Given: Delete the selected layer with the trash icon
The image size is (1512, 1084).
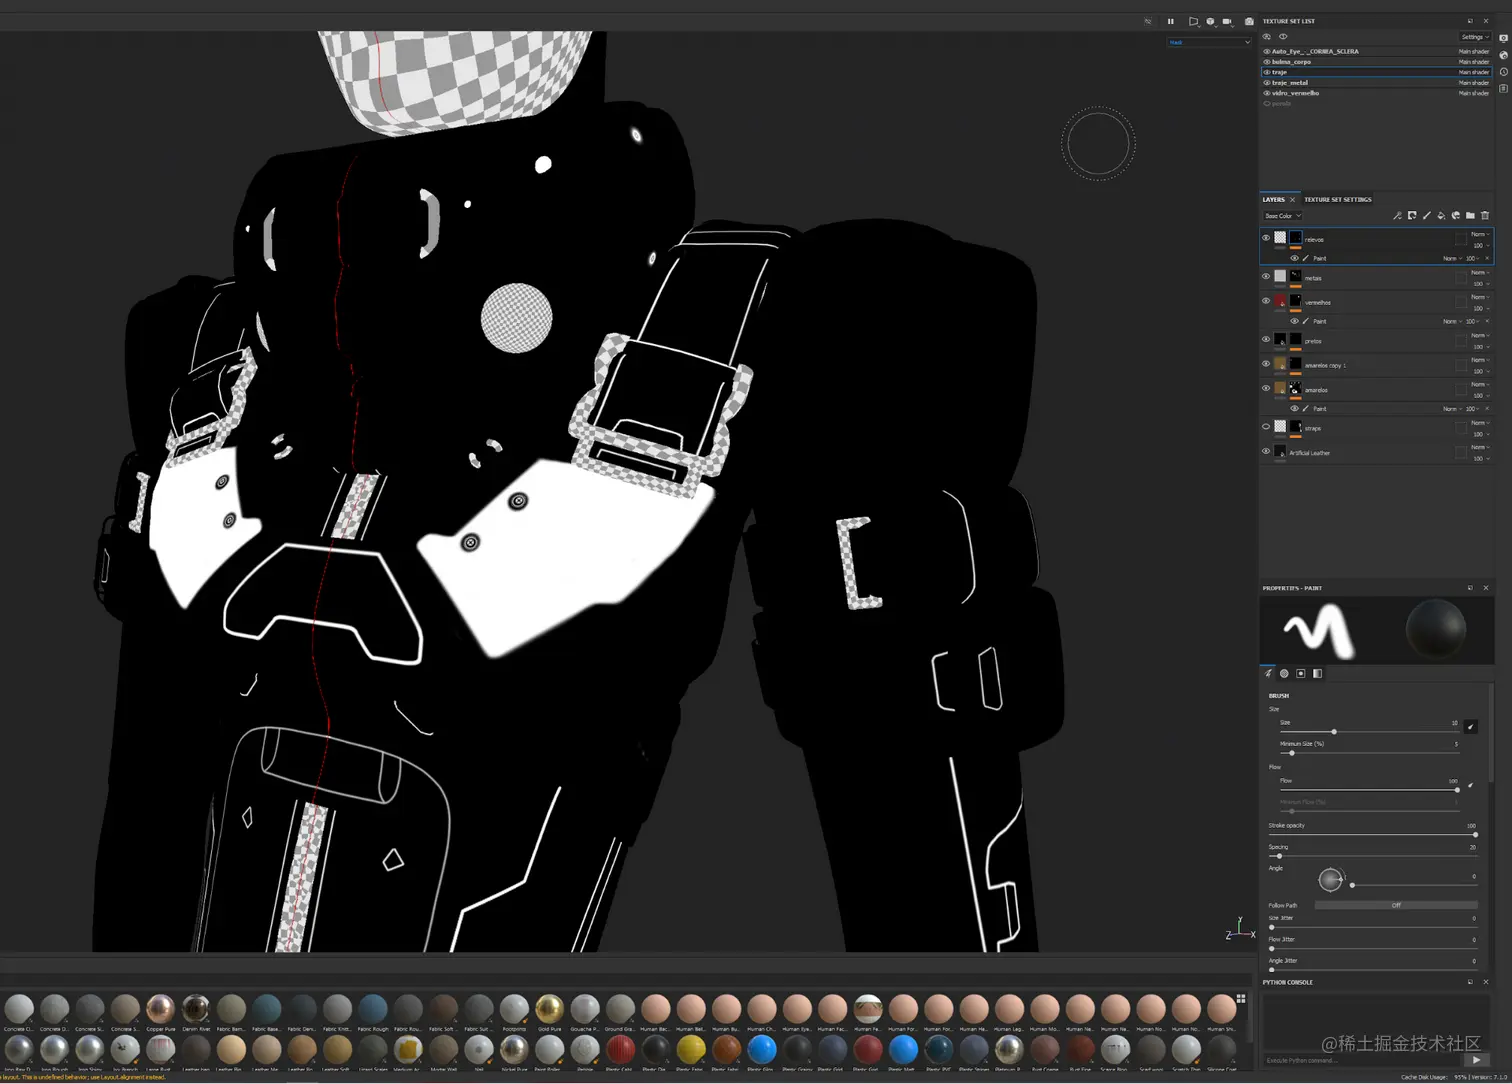Looking at the screenshot, I should tap(1485, 215).
